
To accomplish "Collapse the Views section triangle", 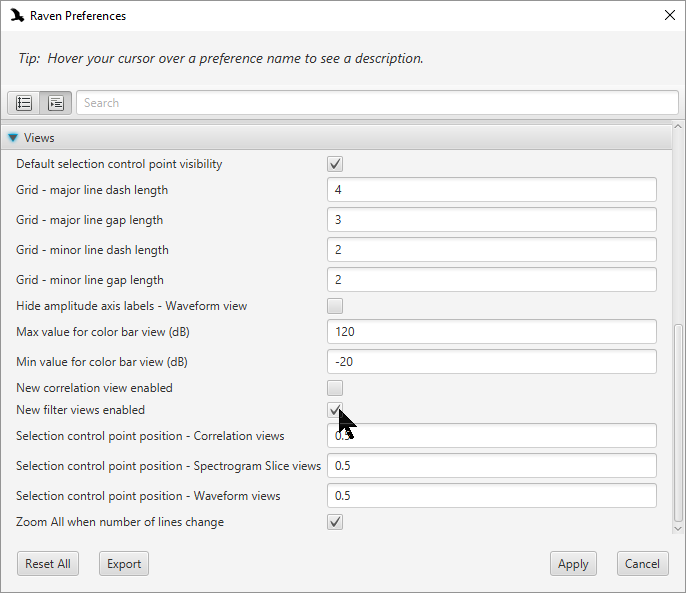I will [x=13, y=138].
